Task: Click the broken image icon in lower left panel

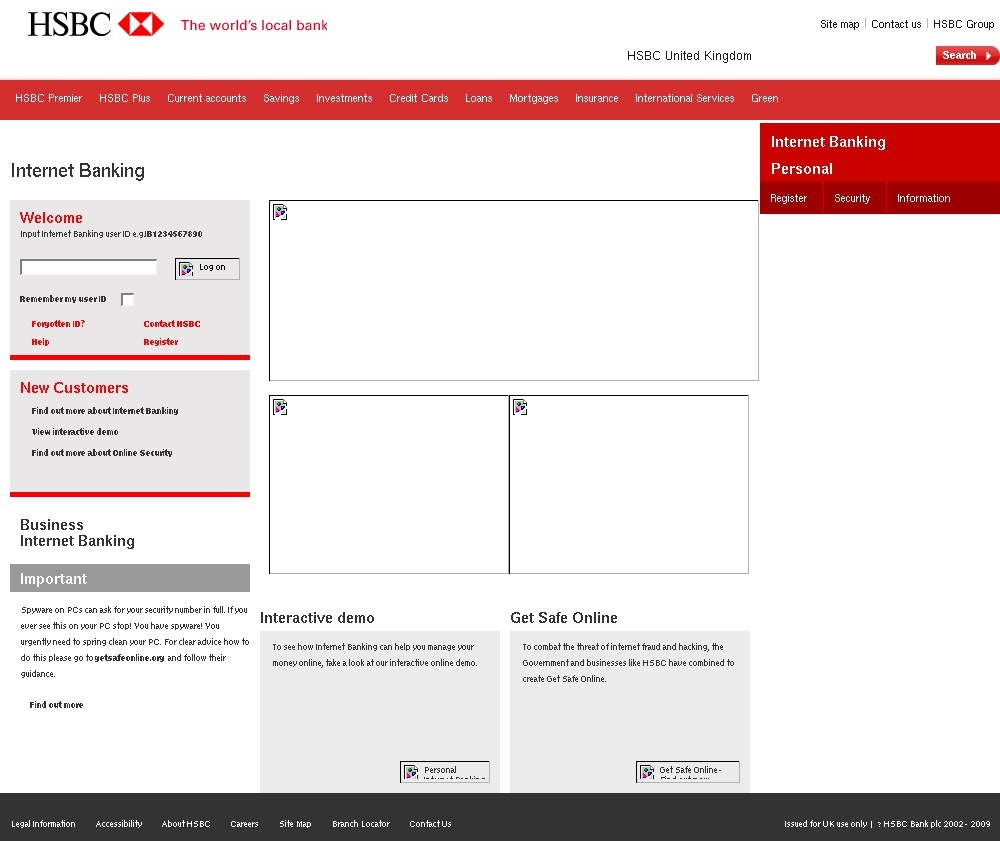Action: coord(281,407)
